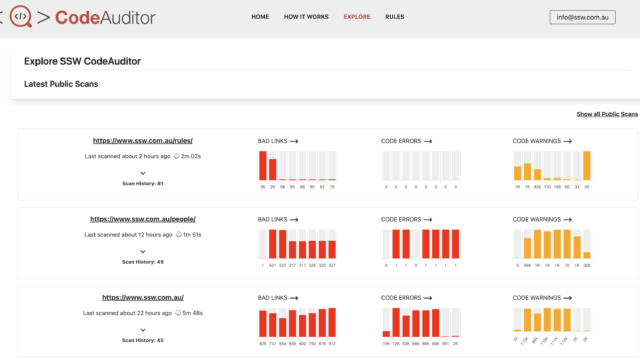Click CODE WARNINGS arrow for ssw.com.au/ homepage scan
This screenshot has width=640, height=360.
click(567, 298)
